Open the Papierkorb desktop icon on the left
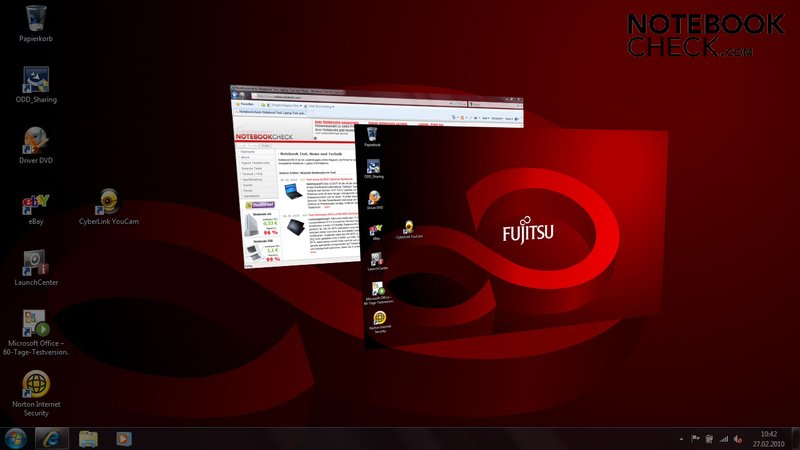The image size is (800, 450). [36, 23]
